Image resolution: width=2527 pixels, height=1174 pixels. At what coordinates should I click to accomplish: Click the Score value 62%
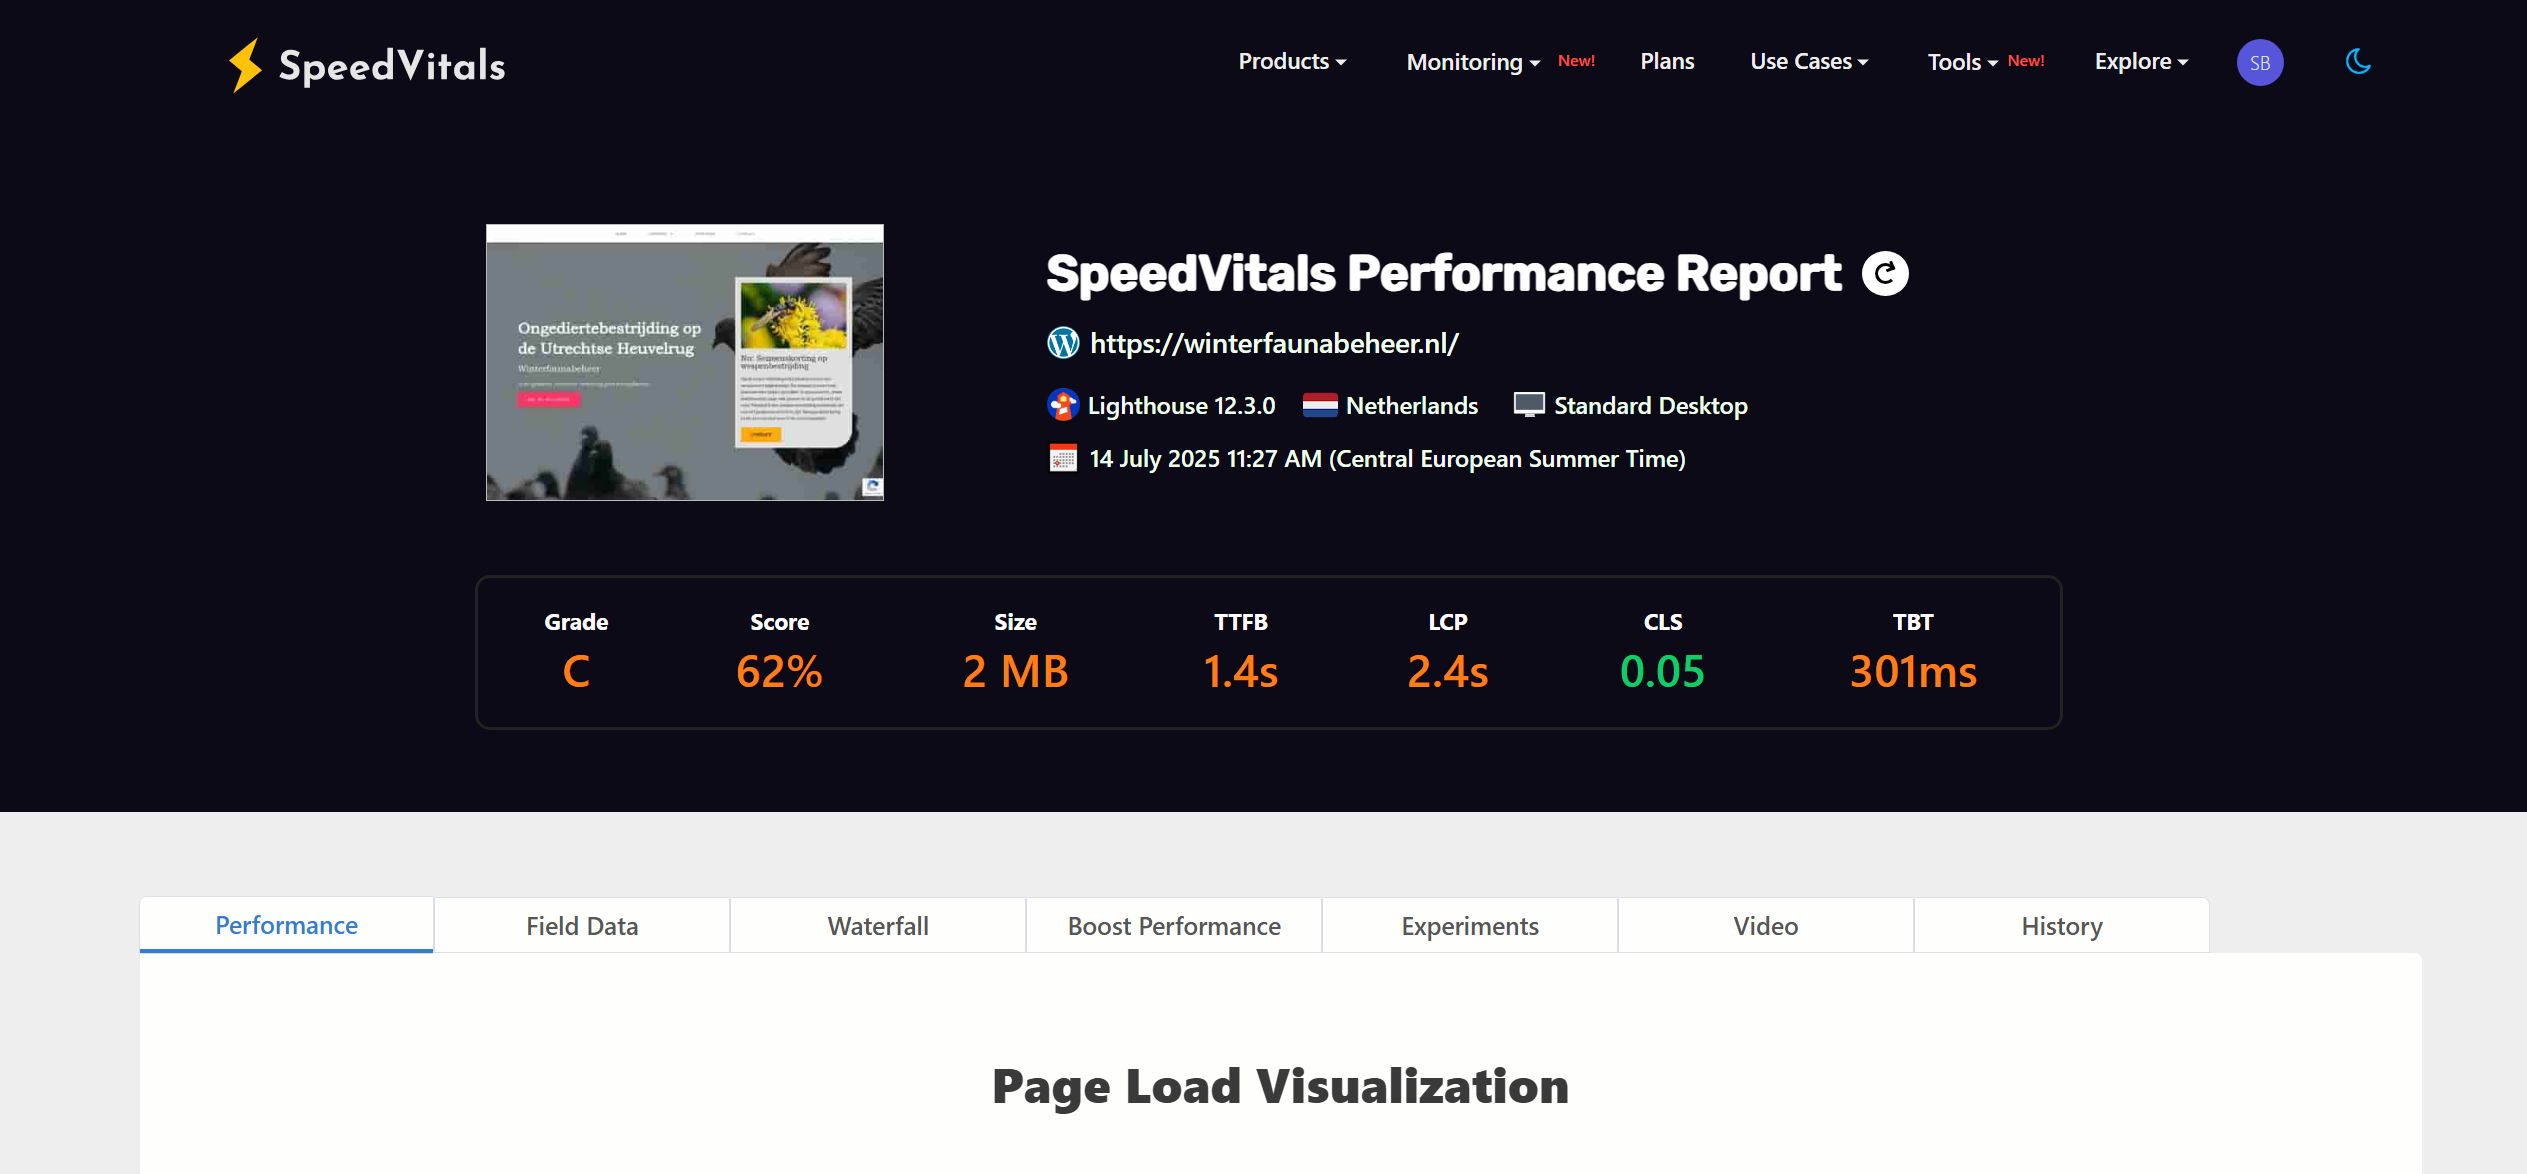point(779,671)
